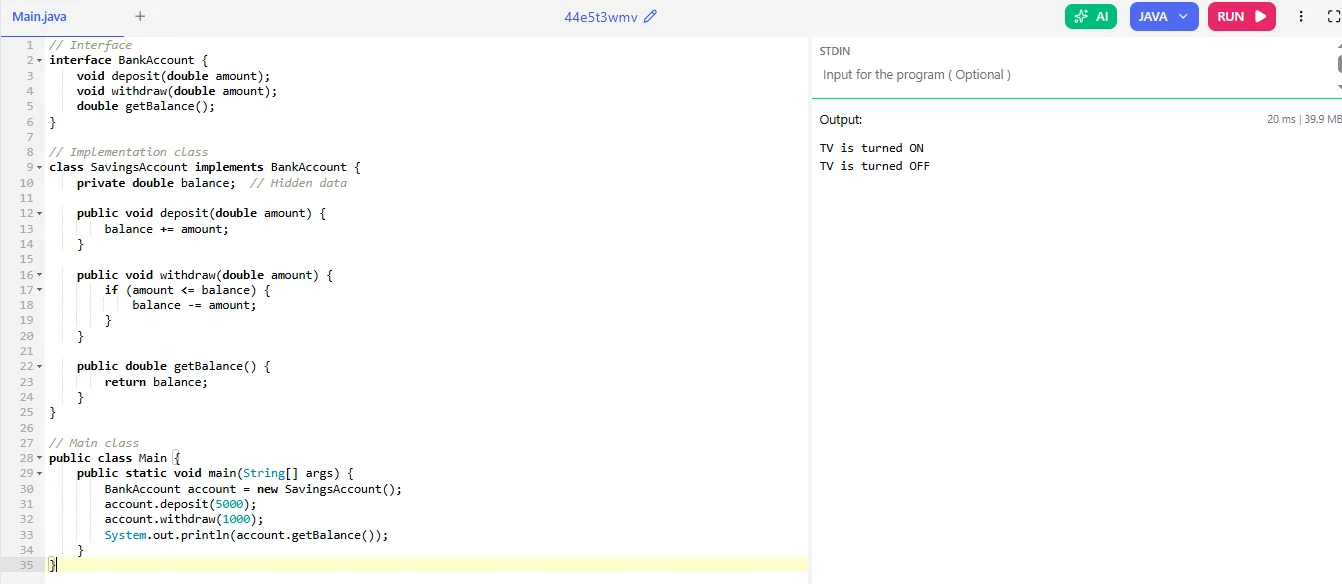
Task: Click "void withdraw(double amount);" on line 4
Action: click(x=177, y=91)
